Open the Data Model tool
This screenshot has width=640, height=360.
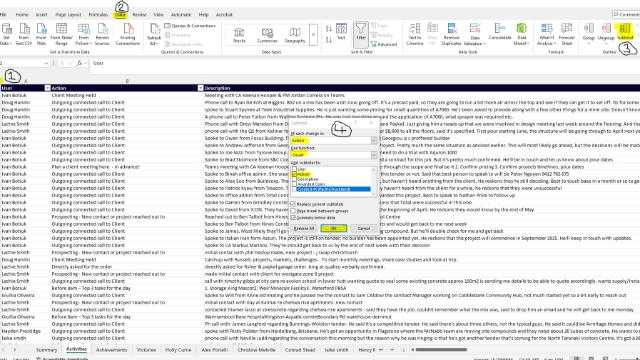521,34
